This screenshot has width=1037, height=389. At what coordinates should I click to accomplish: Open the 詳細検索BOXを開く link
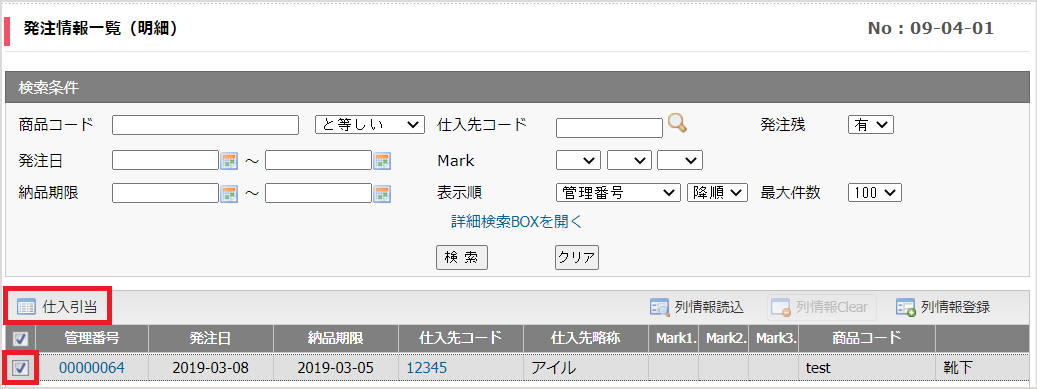click(x=517, y=222)
